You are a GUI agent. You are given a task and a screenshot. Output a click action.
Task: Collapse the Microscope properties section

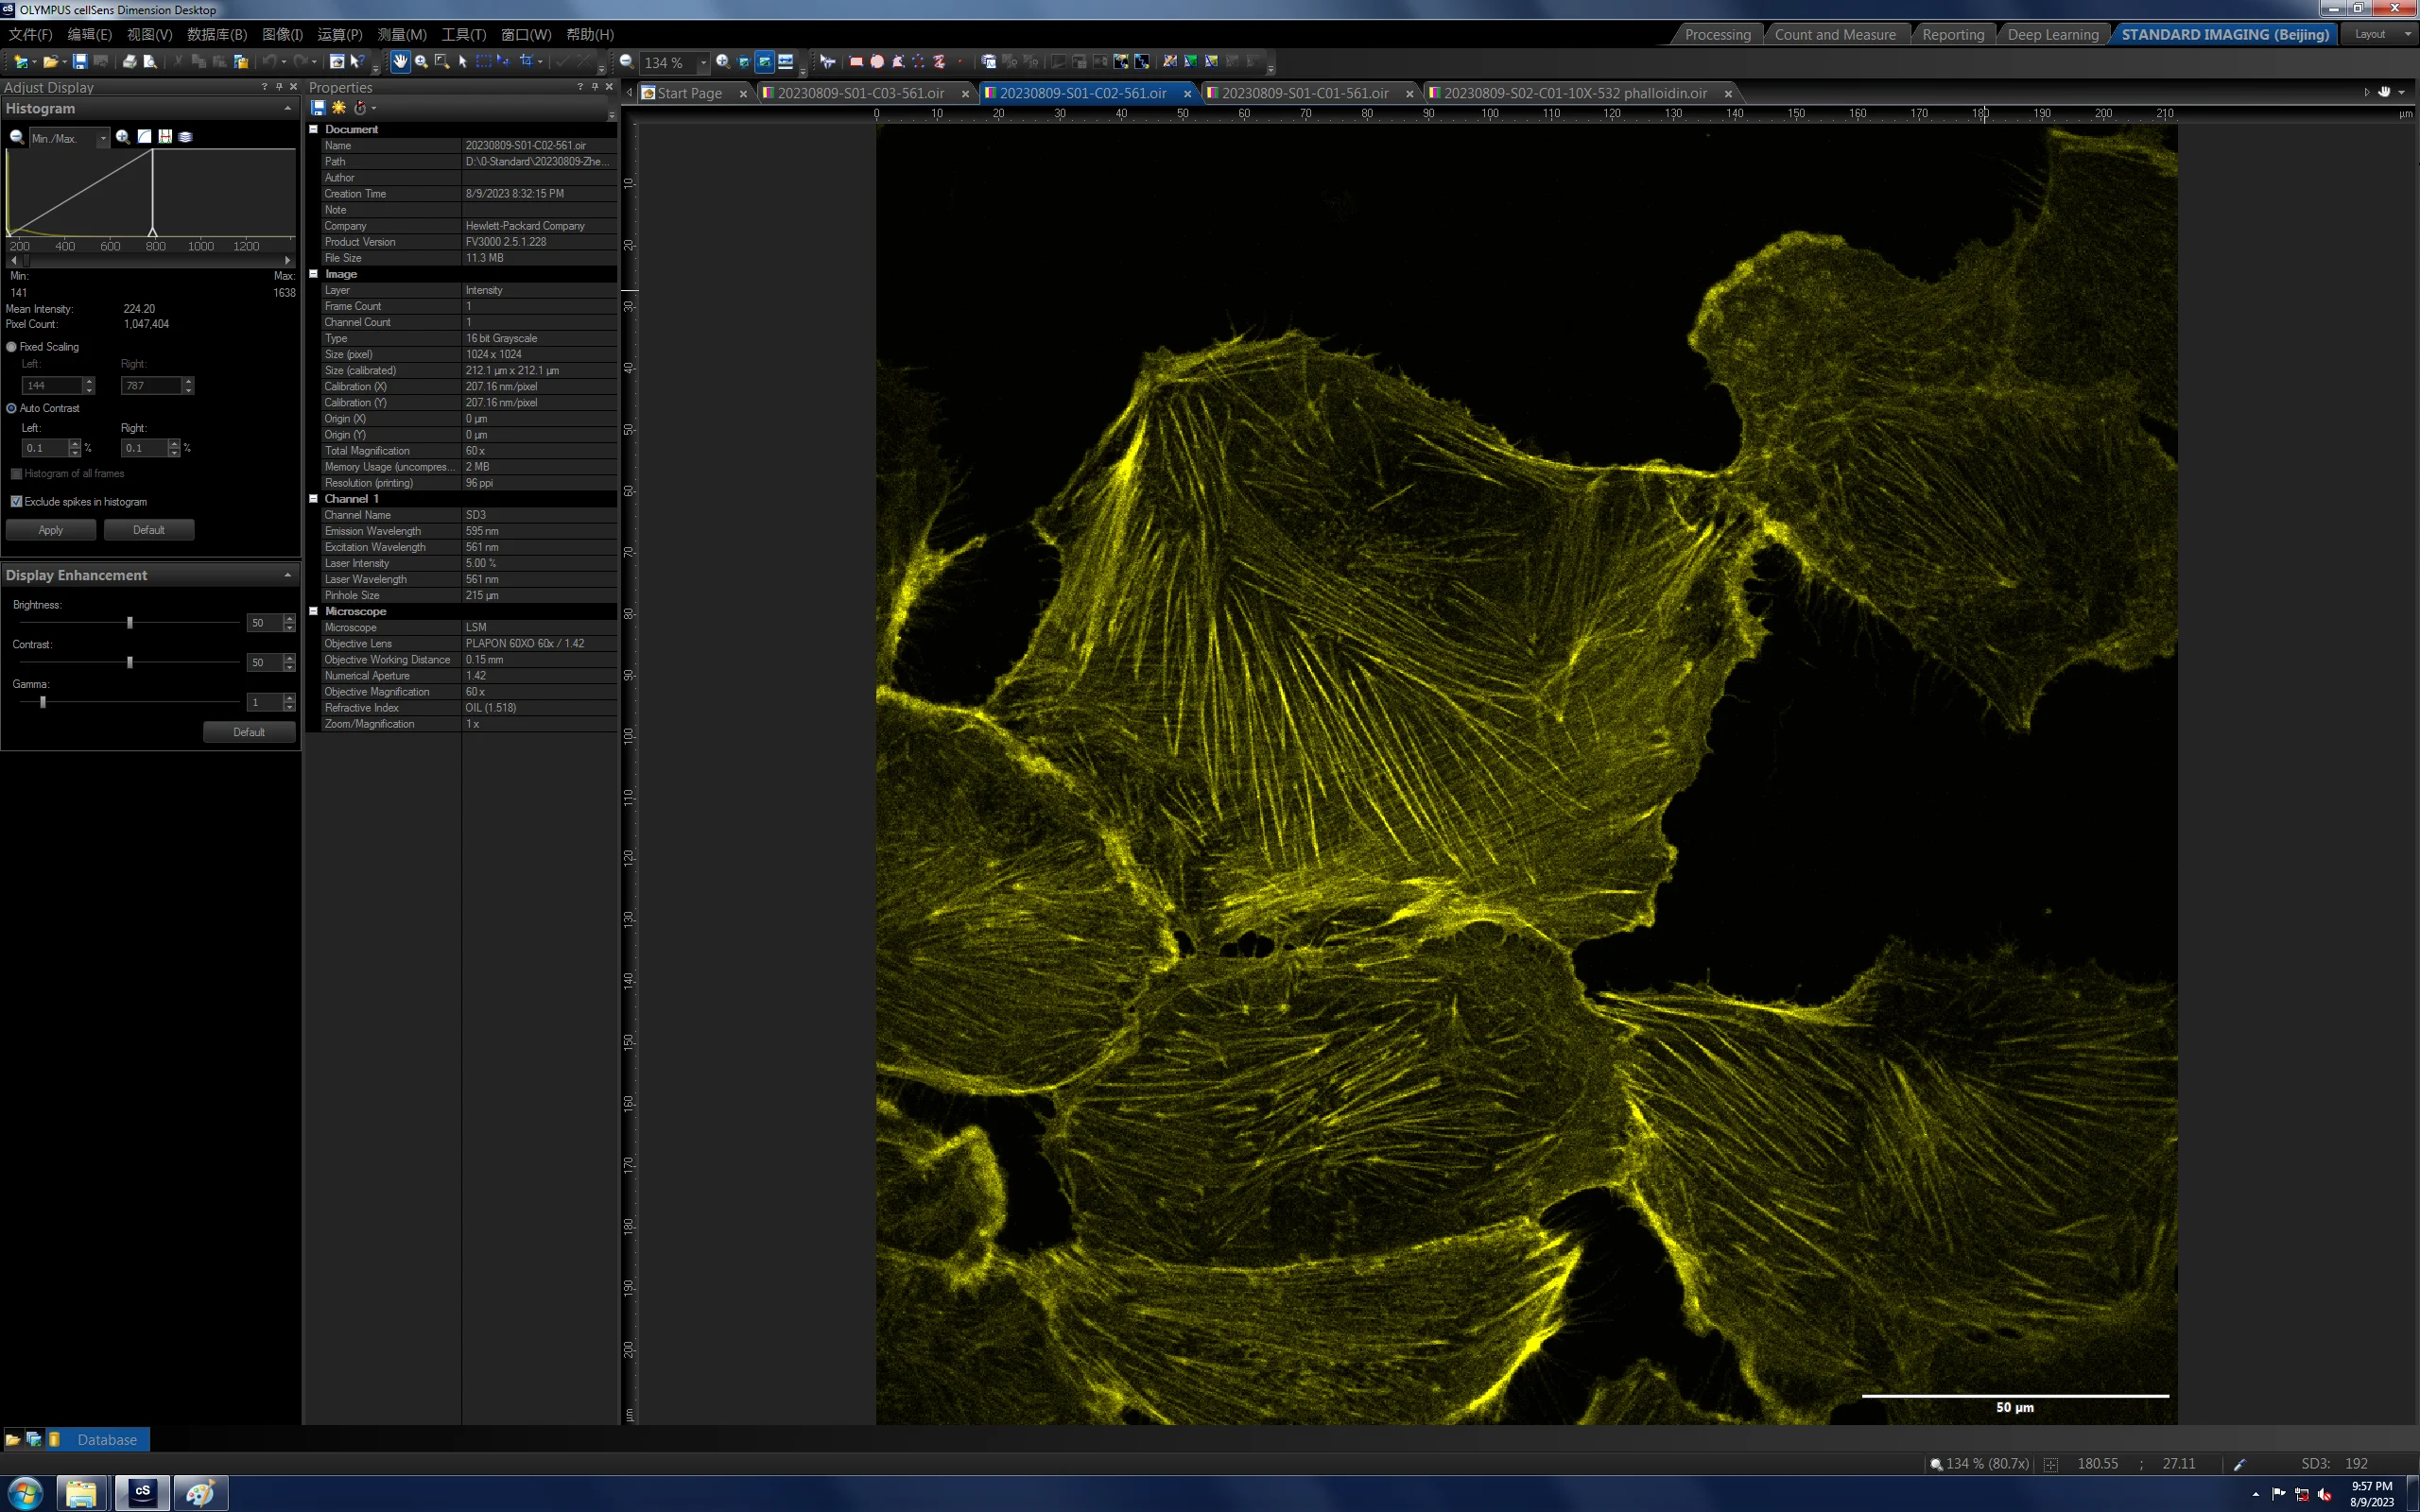click(314, 611)
